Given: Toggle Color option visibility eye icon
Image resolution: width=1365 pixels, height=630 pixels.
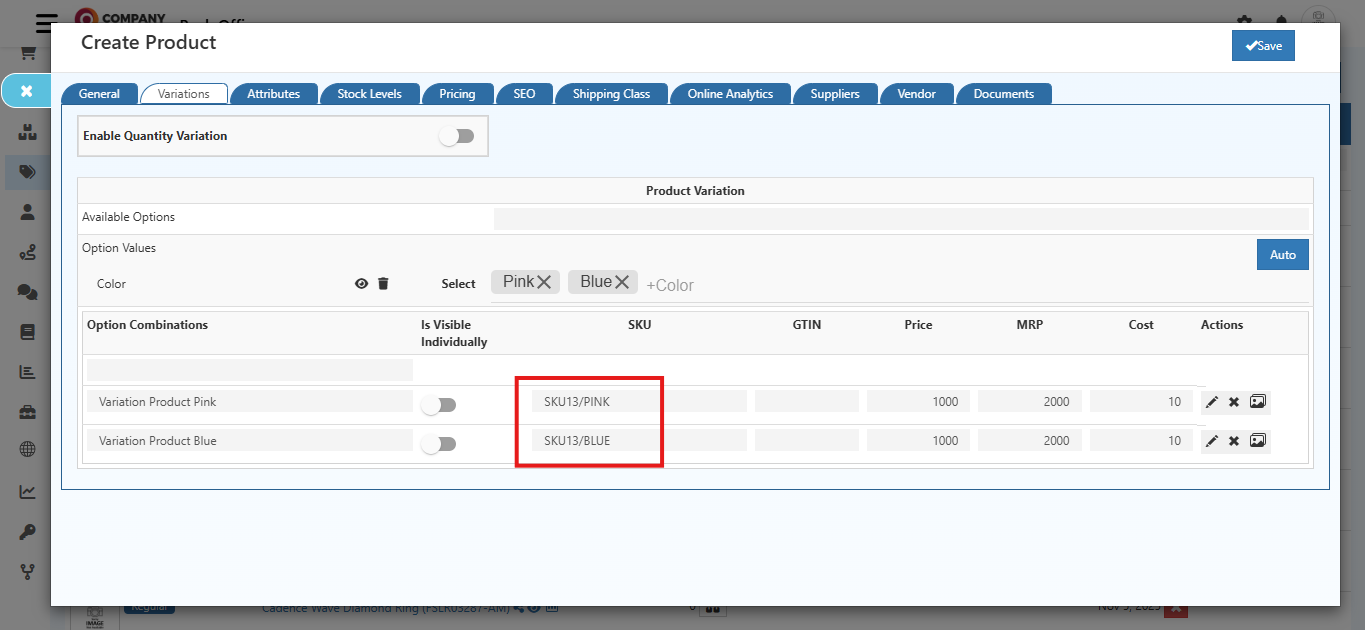Looking at the screenshot, I should pyautogui.click(x=361, y=284).
